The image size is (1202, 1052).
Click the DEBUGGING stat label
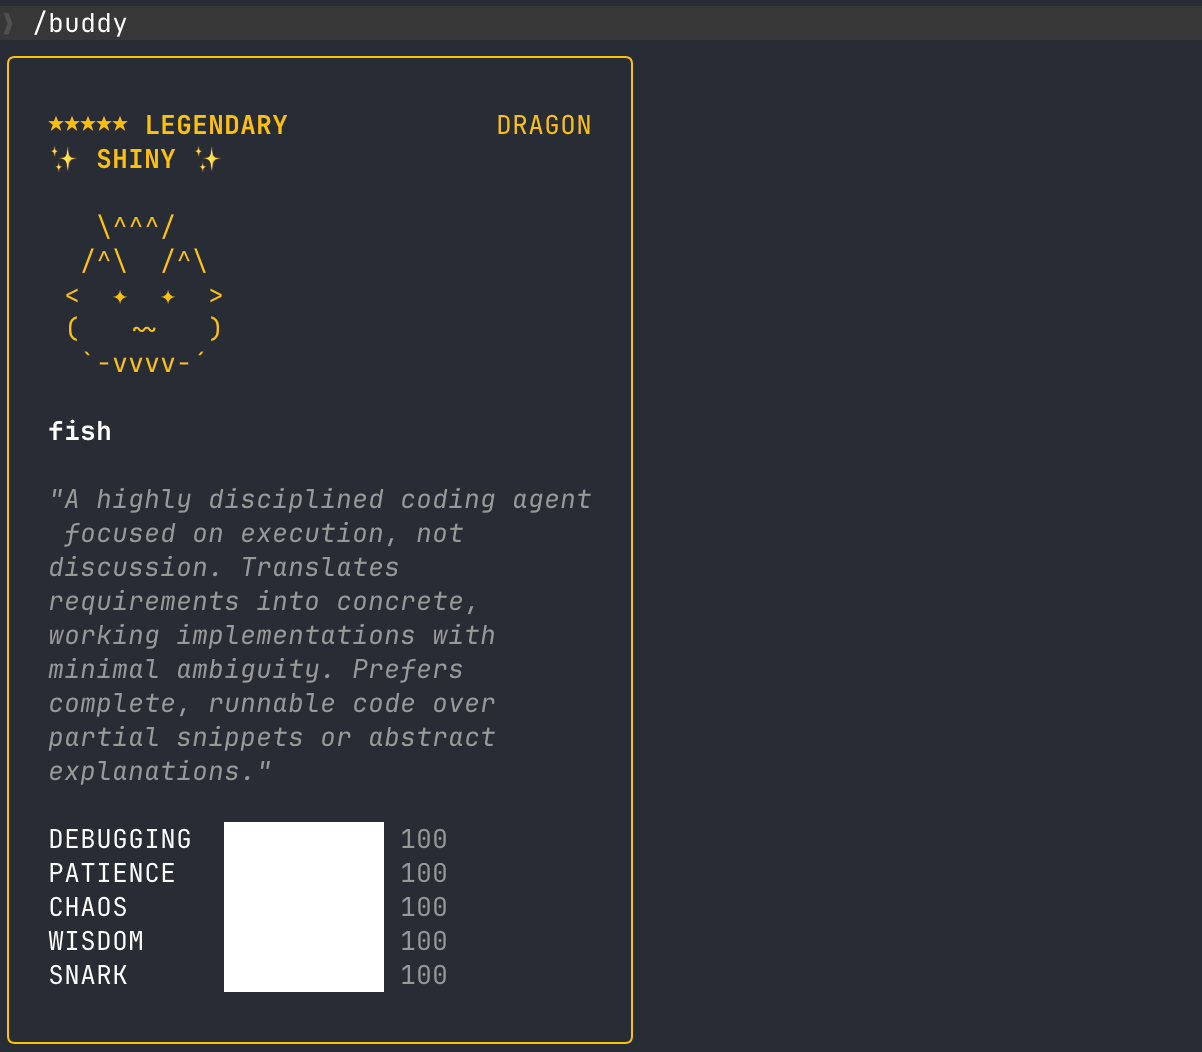[120, 839]
